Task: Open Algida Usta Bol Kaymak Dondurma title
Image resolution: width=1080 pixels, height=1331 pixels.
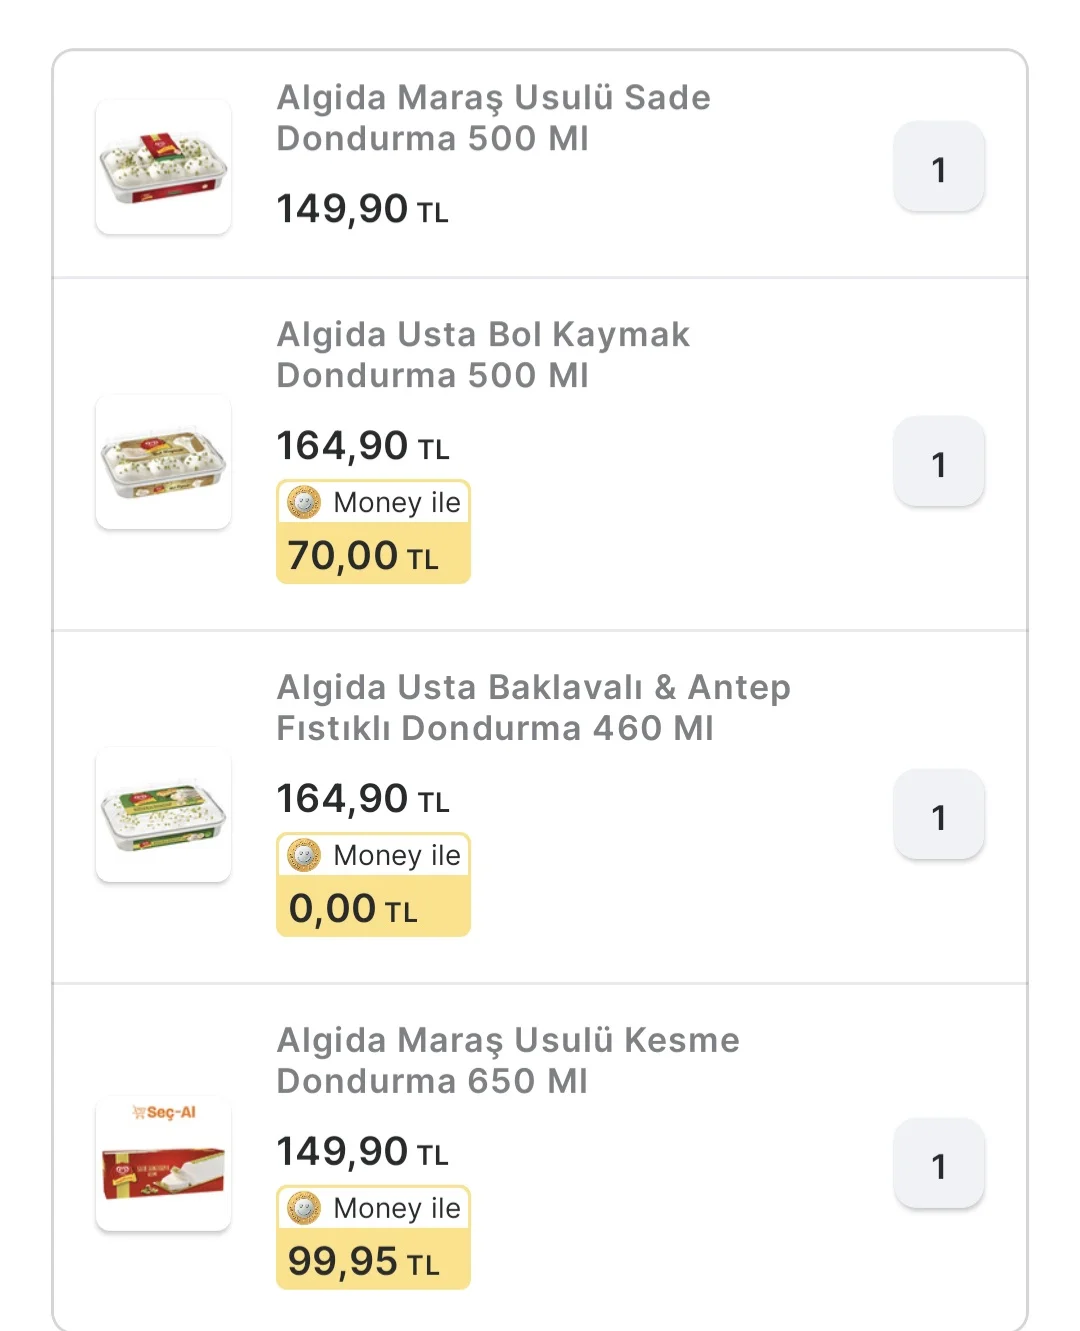Action: (x=483, y=355)
